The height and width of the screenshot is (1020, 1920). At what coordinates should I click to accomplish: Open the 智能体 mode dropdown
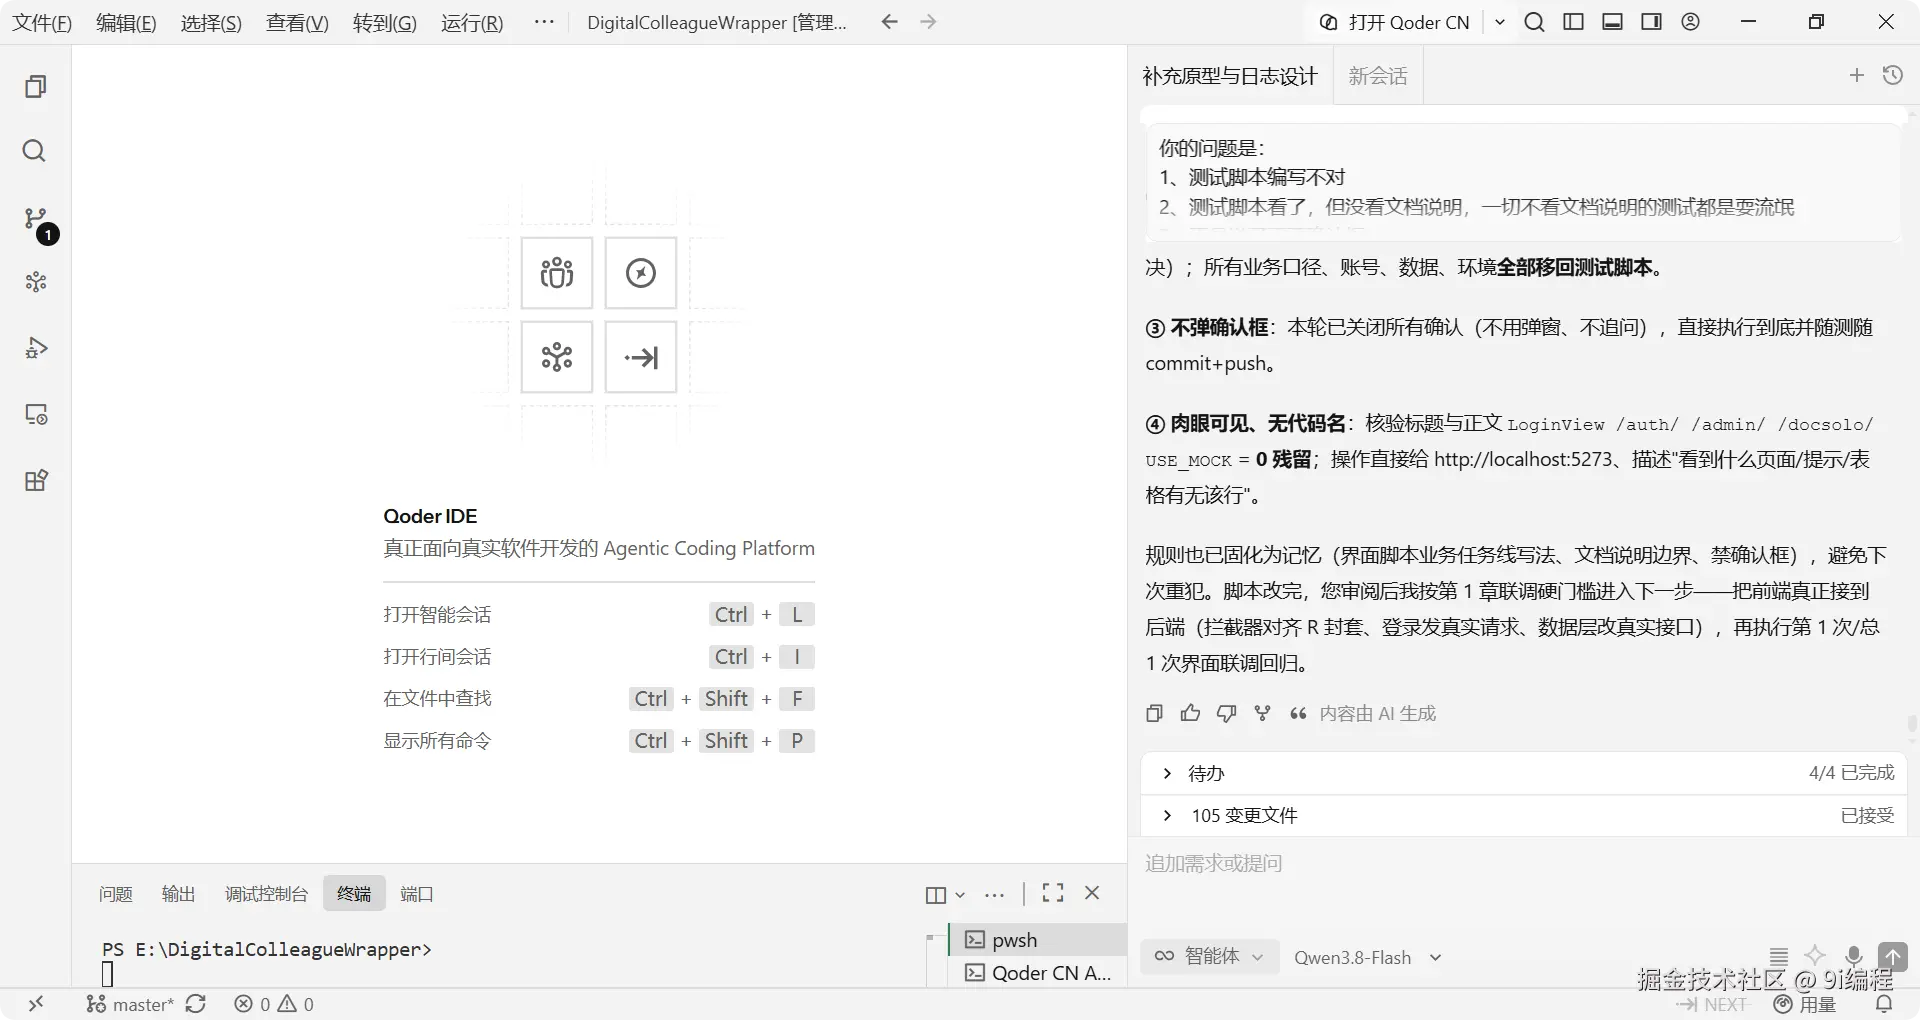coord(1209,957)
